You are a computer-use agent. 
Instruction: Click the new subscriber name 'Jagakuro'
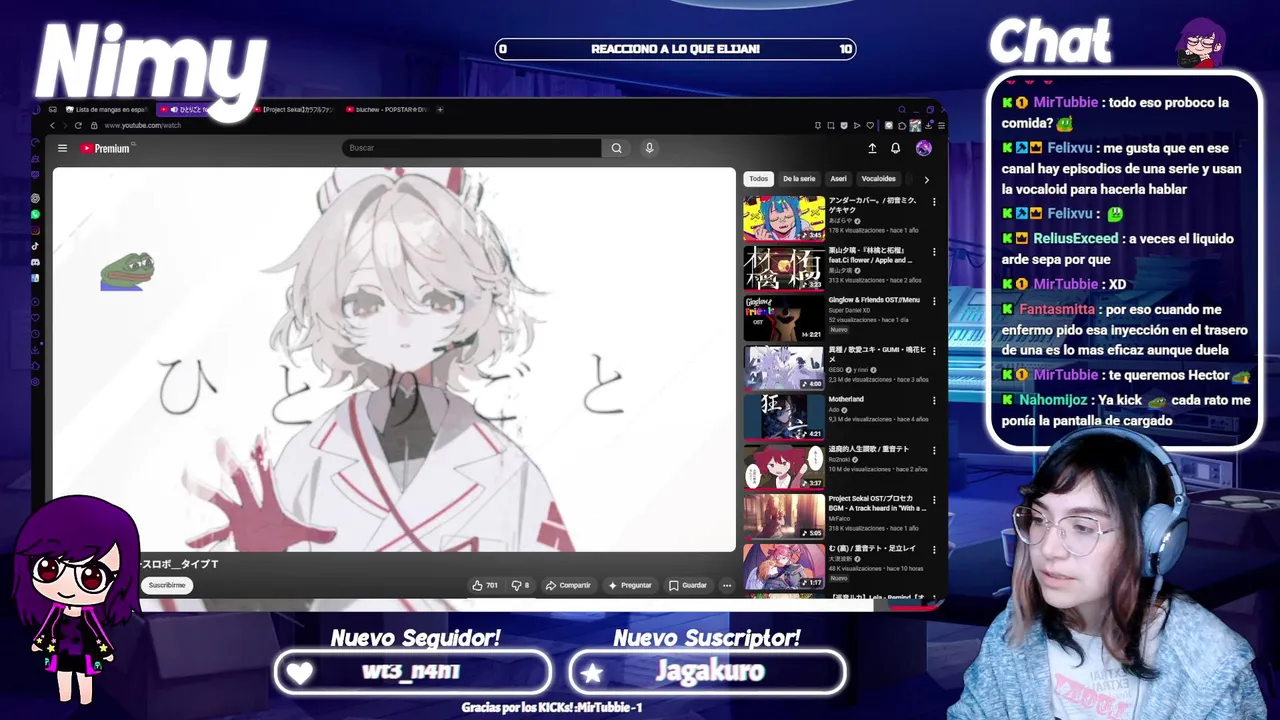pyautogui.click(x=709, y=671)
